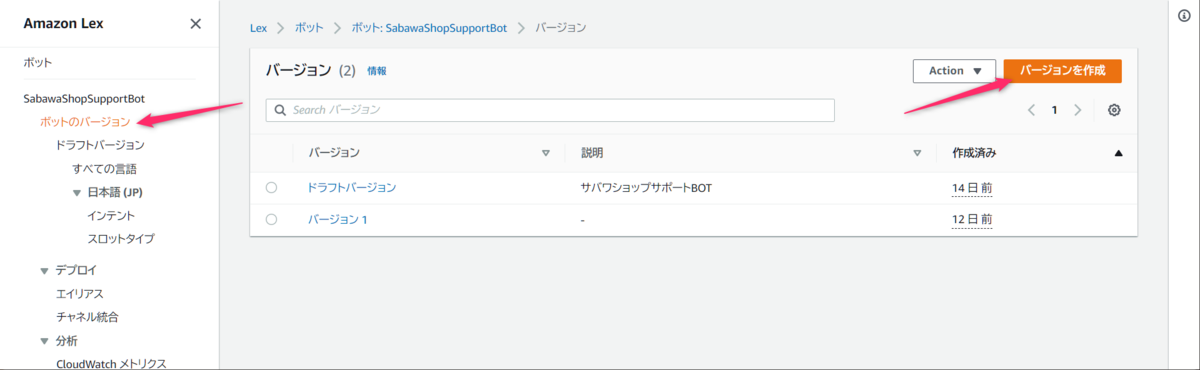1200x370 pixels.
Task: Go to ボット breadcrumb link
Action: pyautogui.click(x=309, y=27)
